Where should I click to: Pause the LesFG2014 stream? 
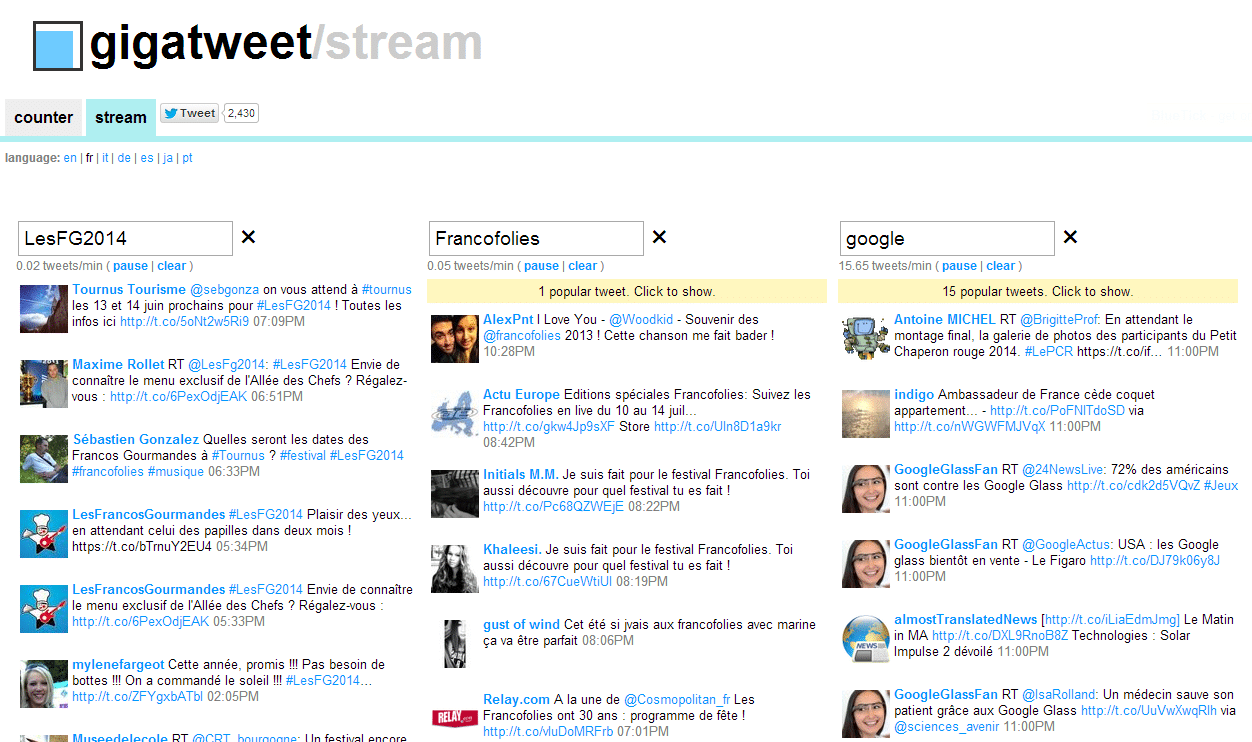[130, 266]
